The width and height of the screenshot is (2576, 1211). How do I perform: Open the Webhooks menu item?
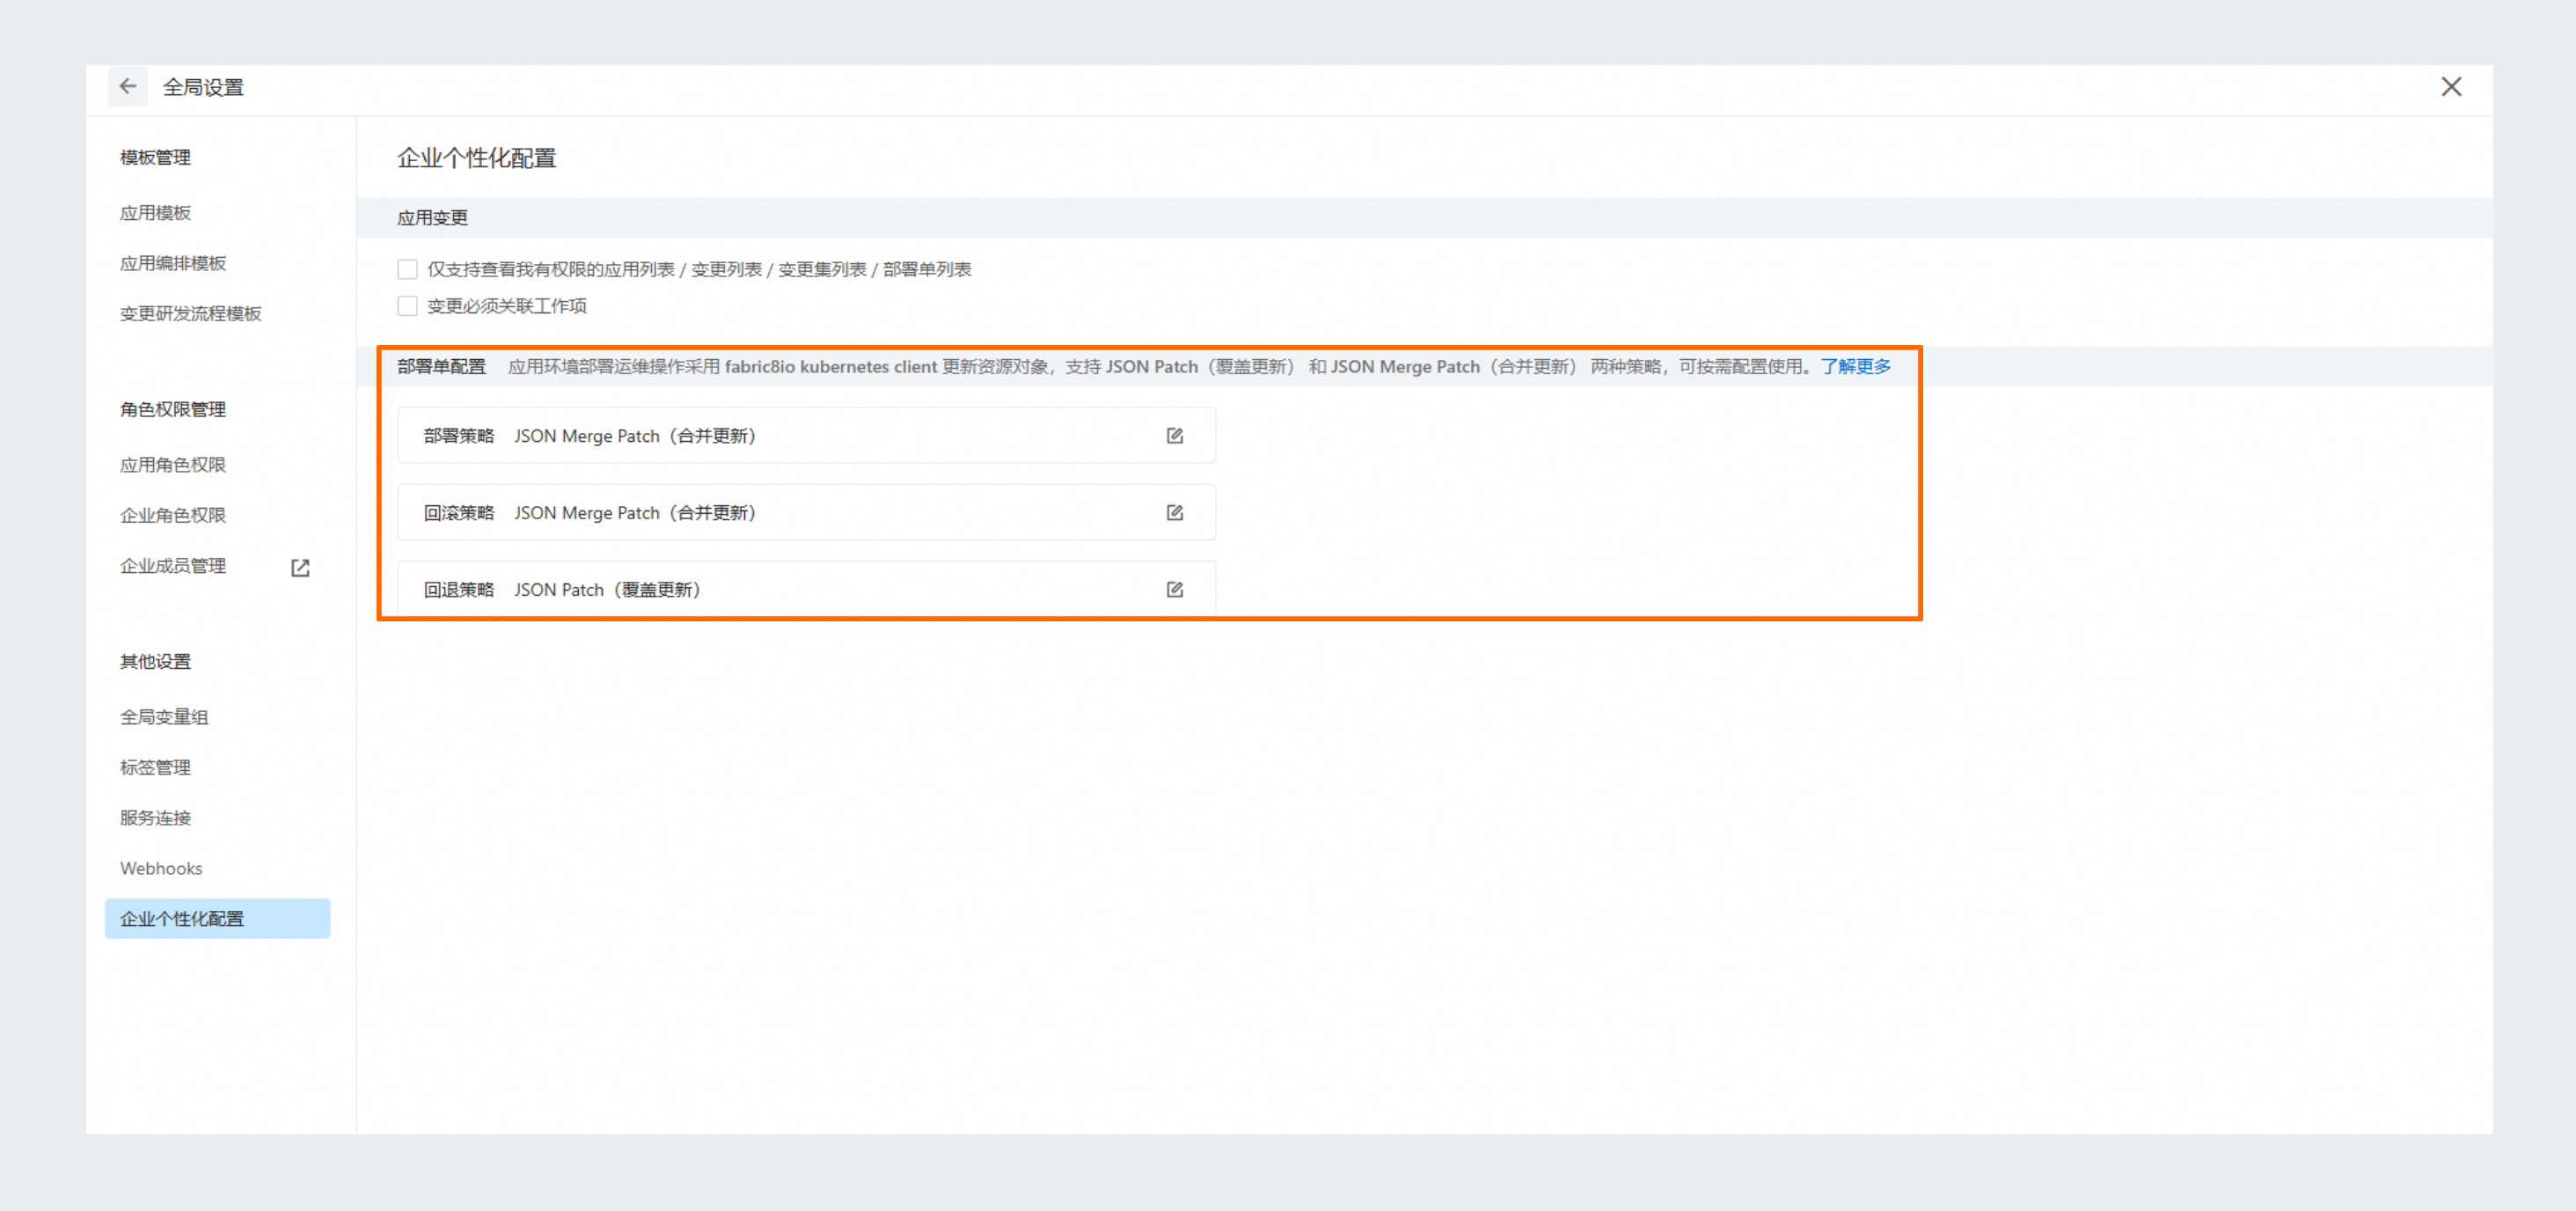click(x=161, y=868)
